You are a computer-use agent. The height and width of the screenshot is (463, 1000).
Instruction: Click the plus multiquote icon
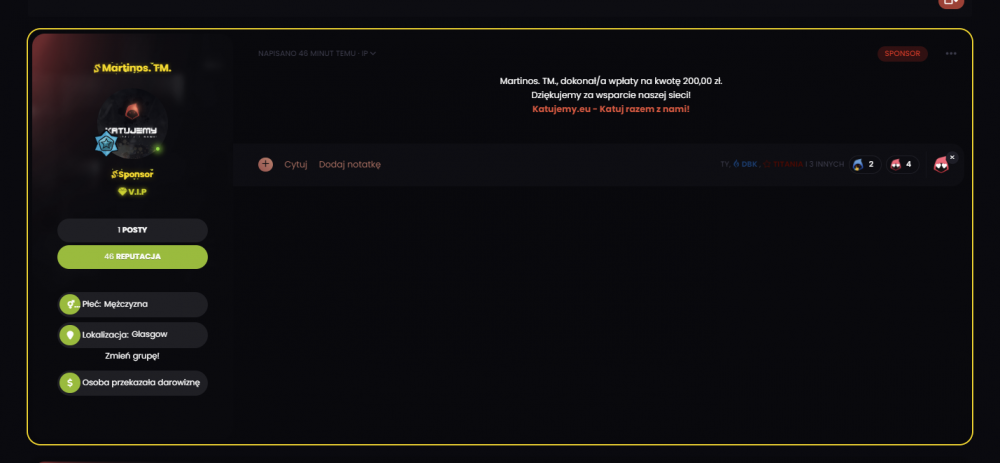265,165
